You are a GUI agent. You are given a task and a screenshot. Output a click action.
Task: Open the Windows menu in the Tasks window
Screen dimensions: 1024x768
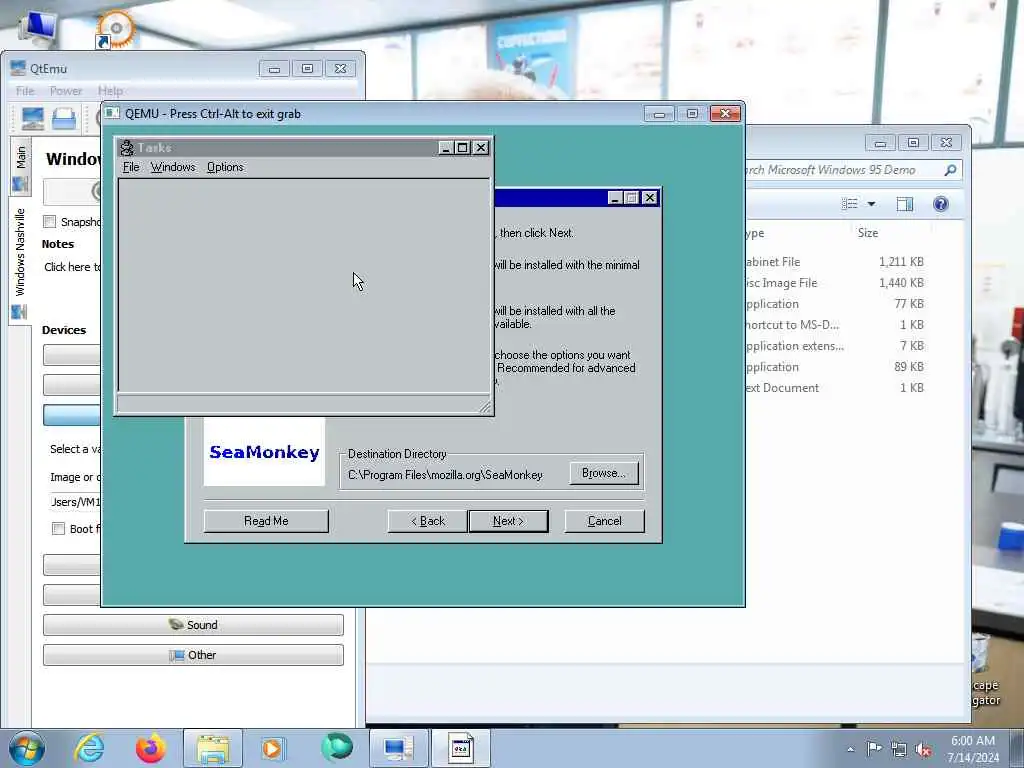[172, 167]
